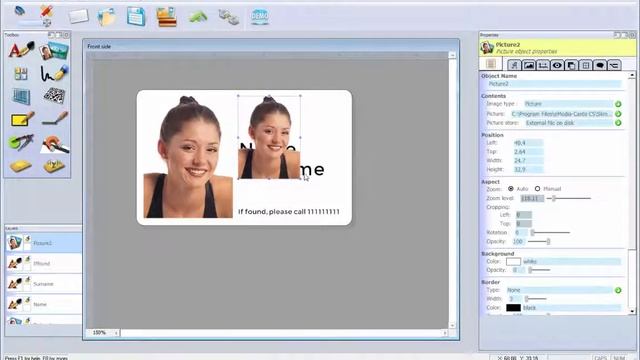
Task: Open the Picture store green arrow dropdown
Action: (618, 123)
